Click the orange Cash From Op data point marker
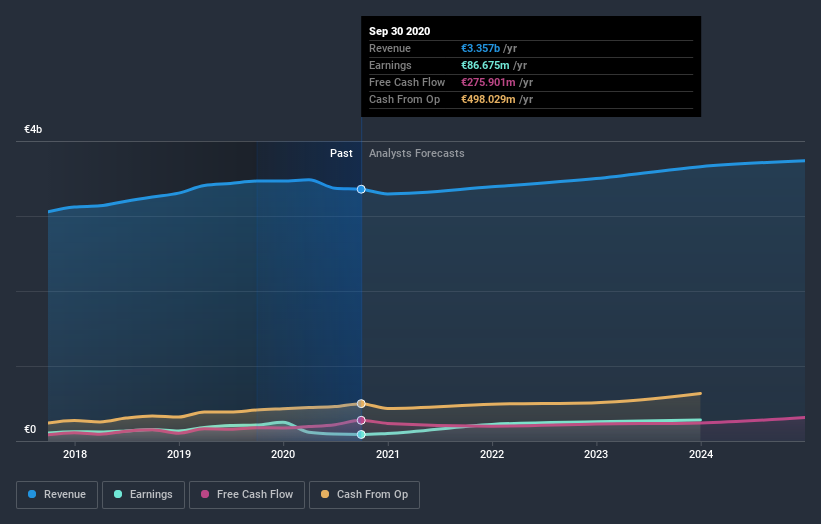 (x=361, y=404)
